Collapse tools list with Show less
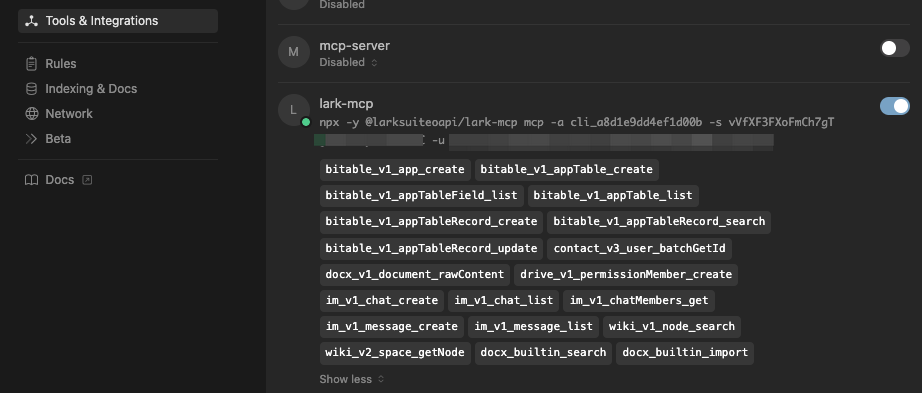This screenshot has height=393, width=922. 351,379
